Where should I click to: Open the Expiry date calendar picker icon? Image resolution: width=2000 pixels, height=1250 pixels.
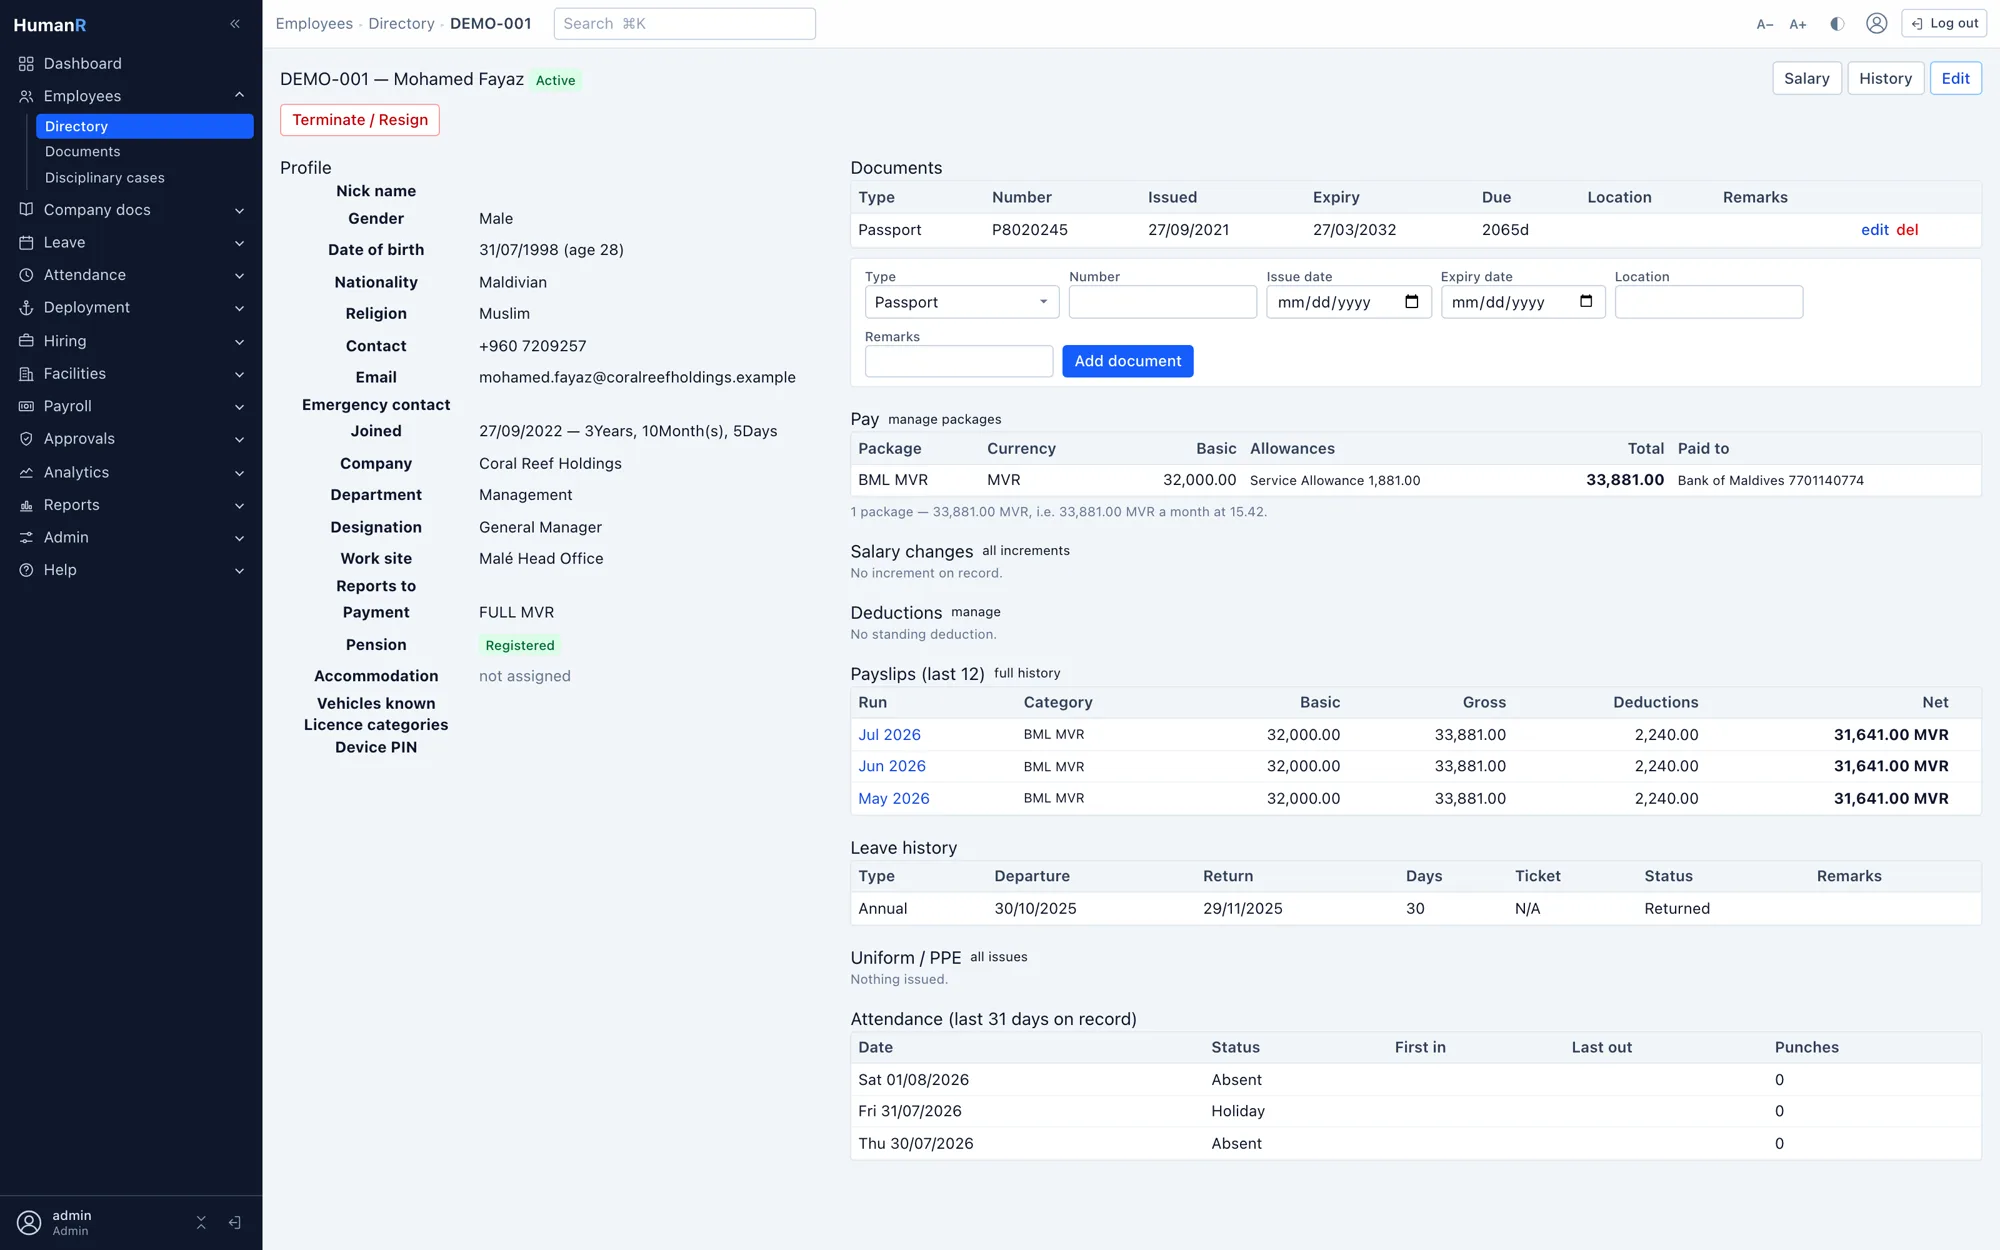pyautogui.click(x=1586, y=302)
